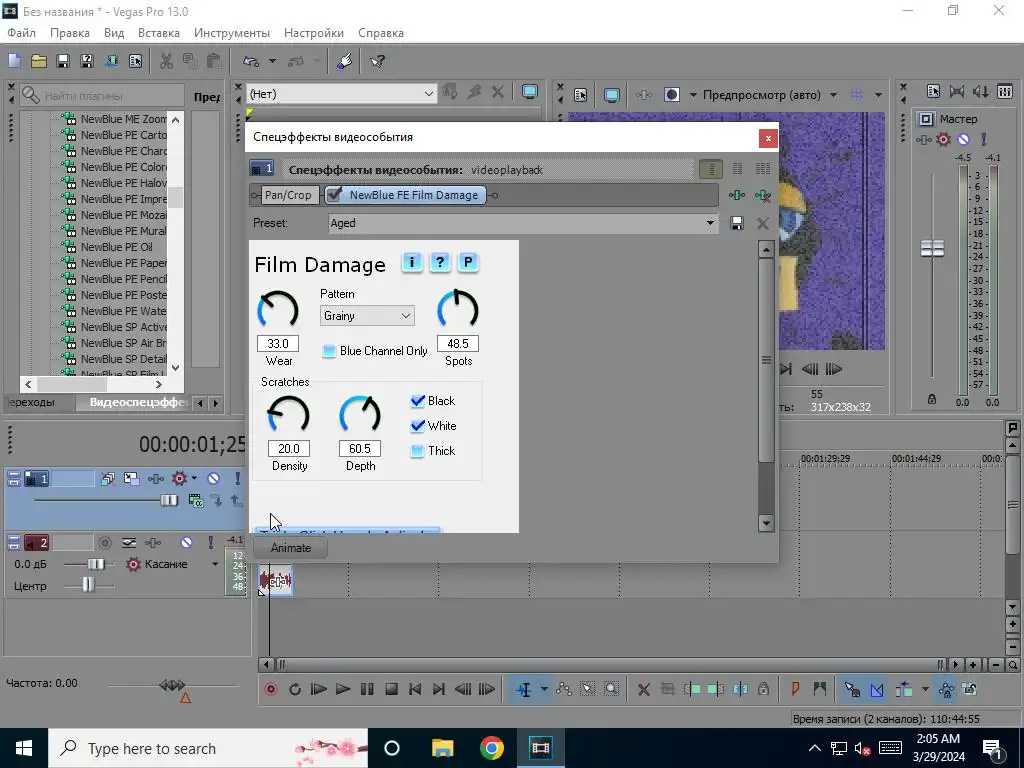Screen dimensions: 1024x768
Task: Open project folder icon in toolbar
Action: pos(39,61)
